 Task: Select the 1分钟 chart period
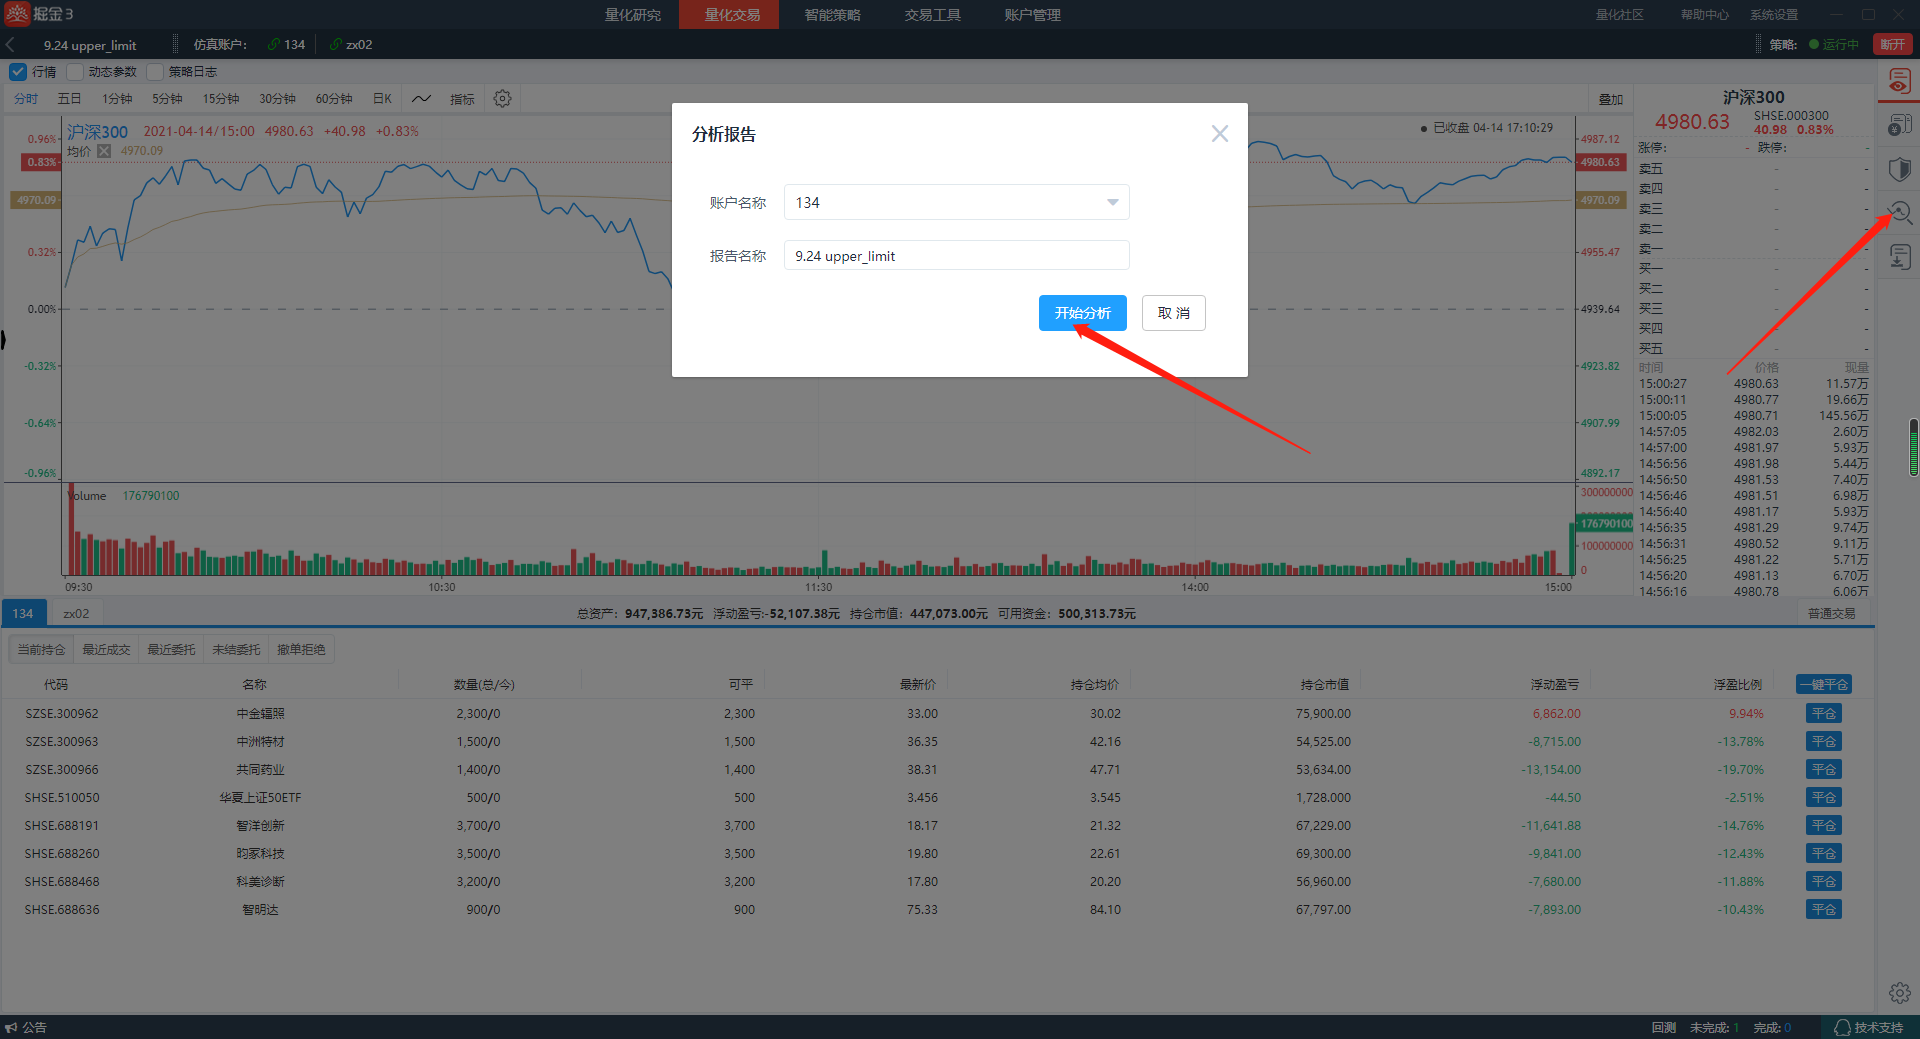click(117, 99)
